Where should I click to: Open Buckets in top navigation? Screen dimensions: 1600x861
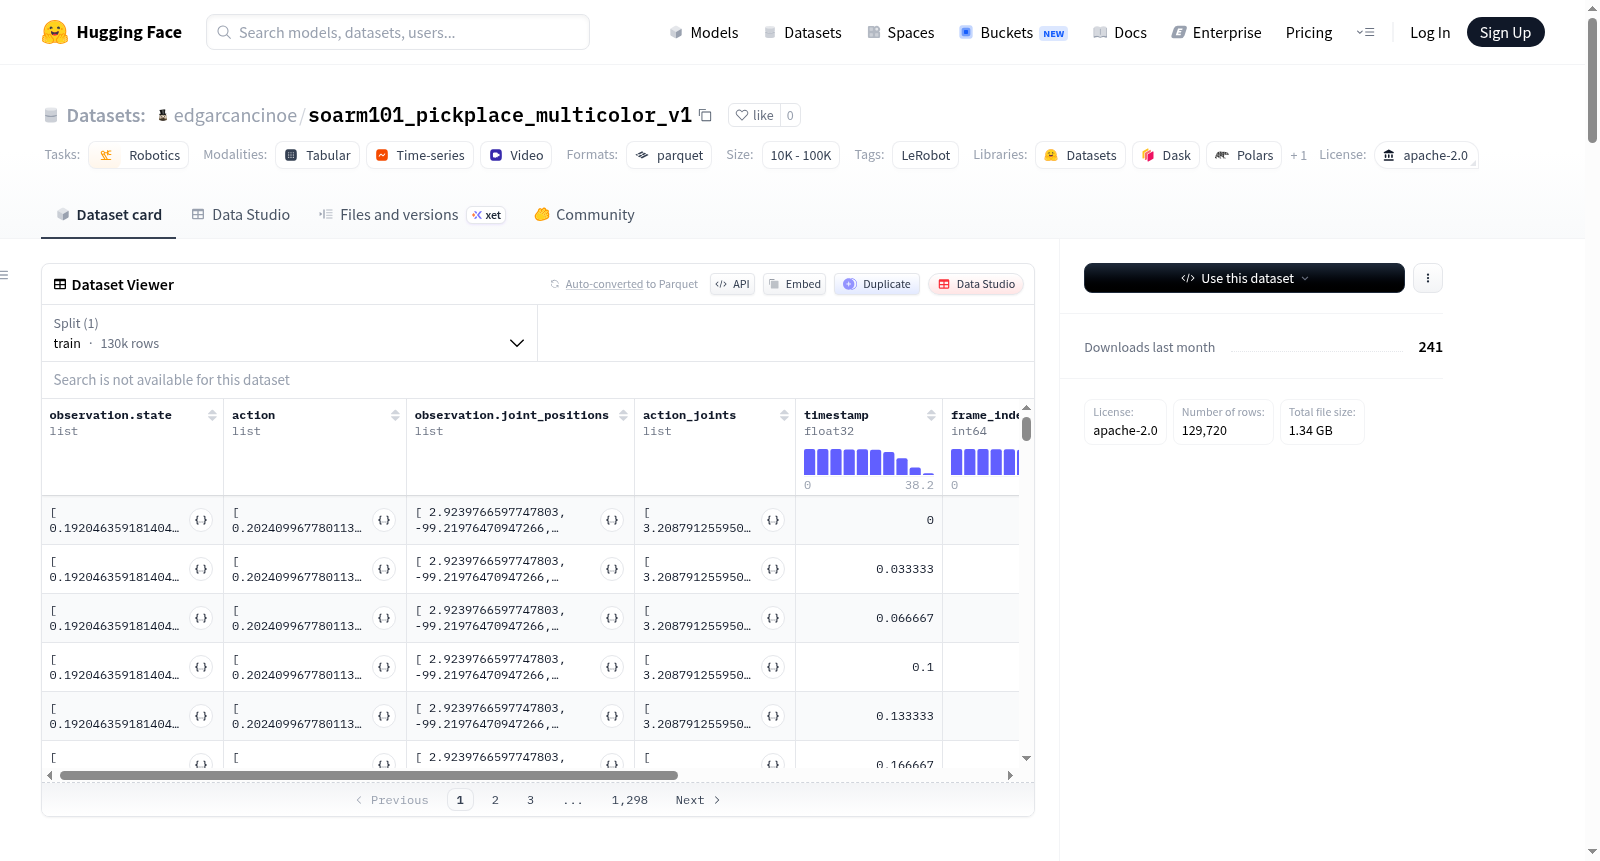1013,32
